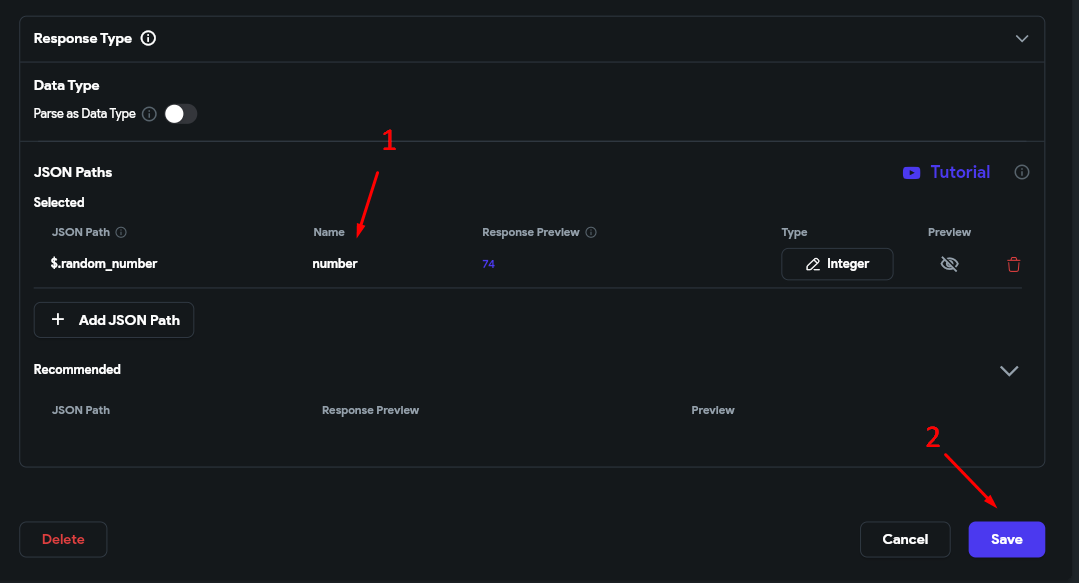The image size is (1079, 583).
Task: Edit the name field containing "number"
Action: point(335,264)
